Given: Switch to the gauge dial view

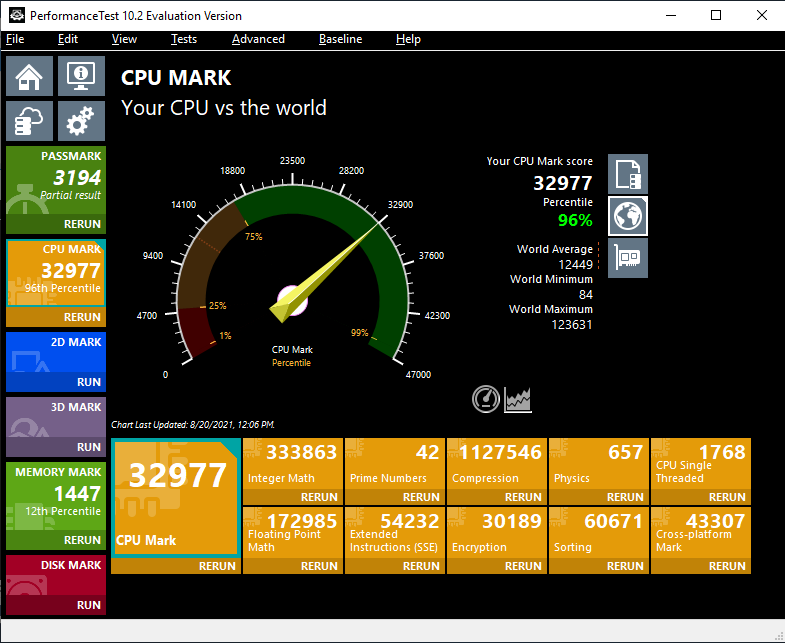Looking at the screenshot, I should coord(486,399).
